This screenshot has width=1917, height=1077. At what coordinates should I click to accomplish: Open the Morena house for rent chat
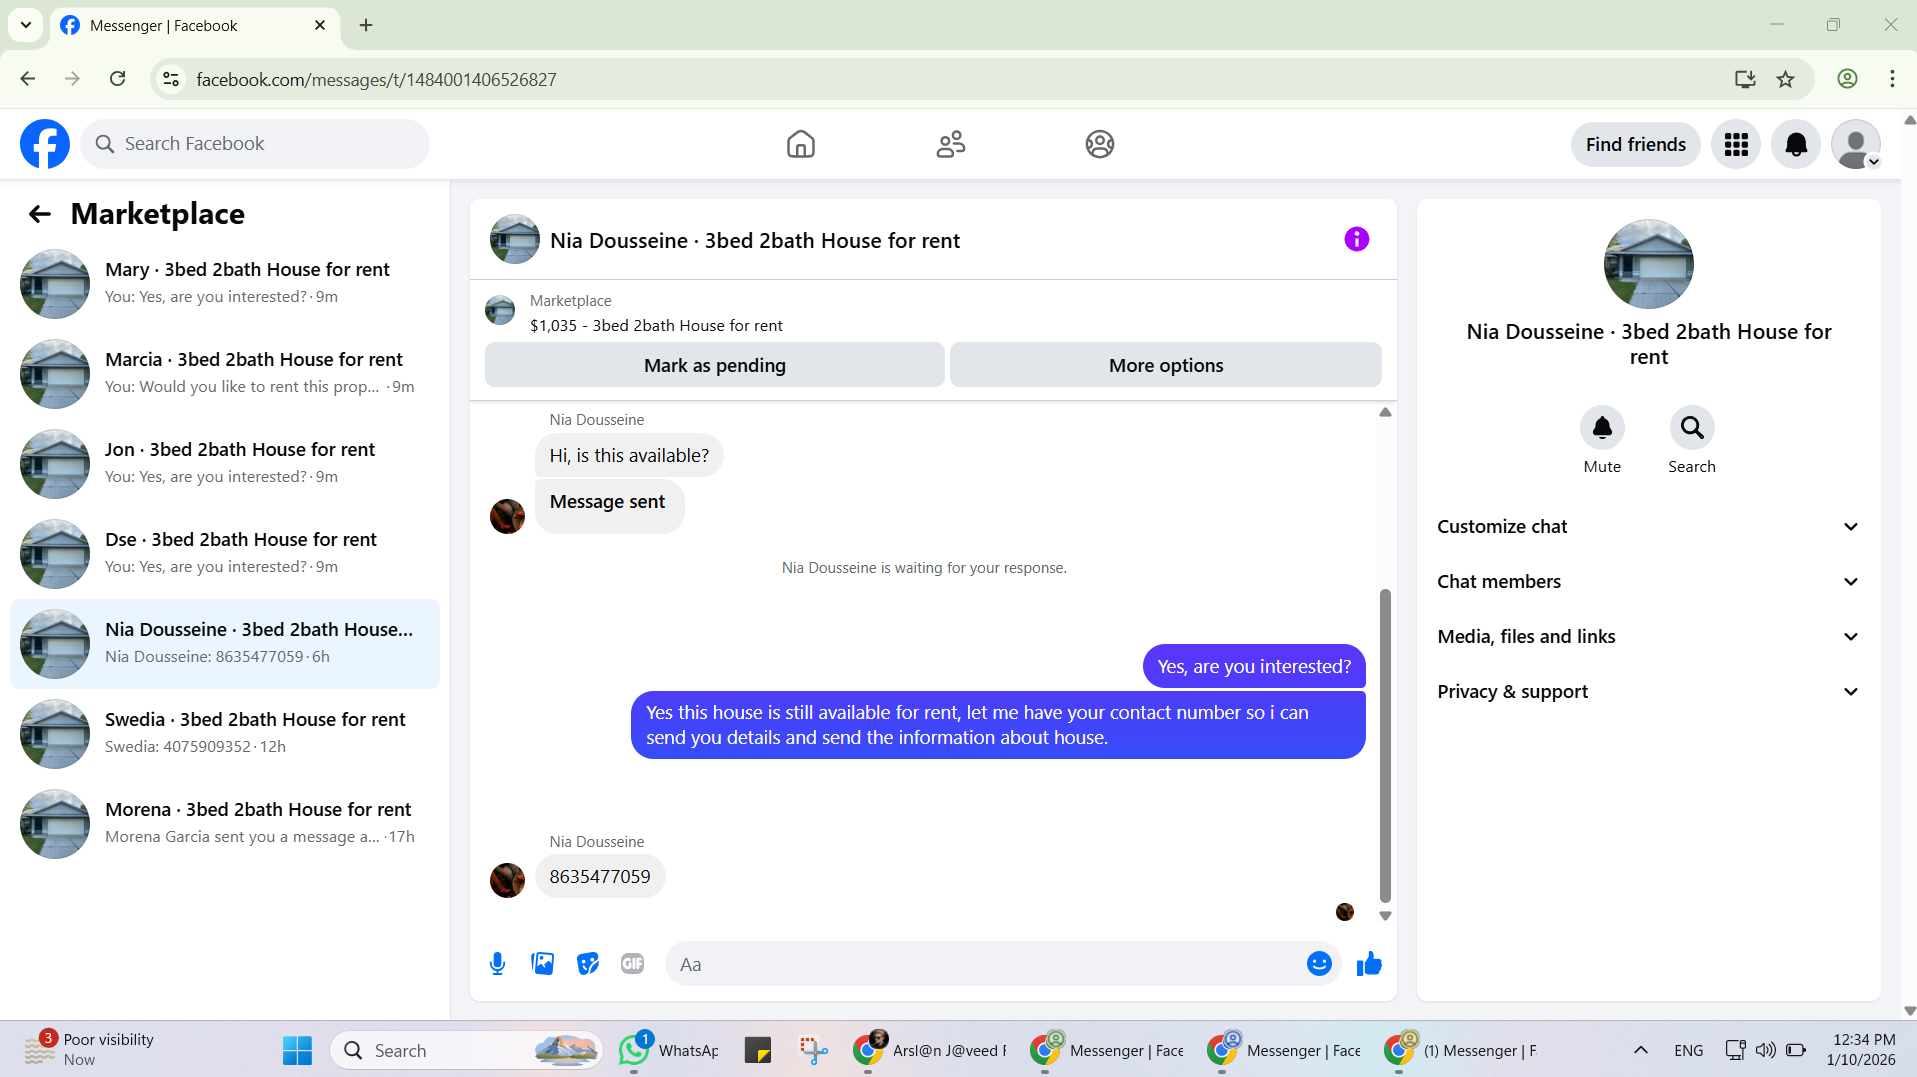click(225, 824)
